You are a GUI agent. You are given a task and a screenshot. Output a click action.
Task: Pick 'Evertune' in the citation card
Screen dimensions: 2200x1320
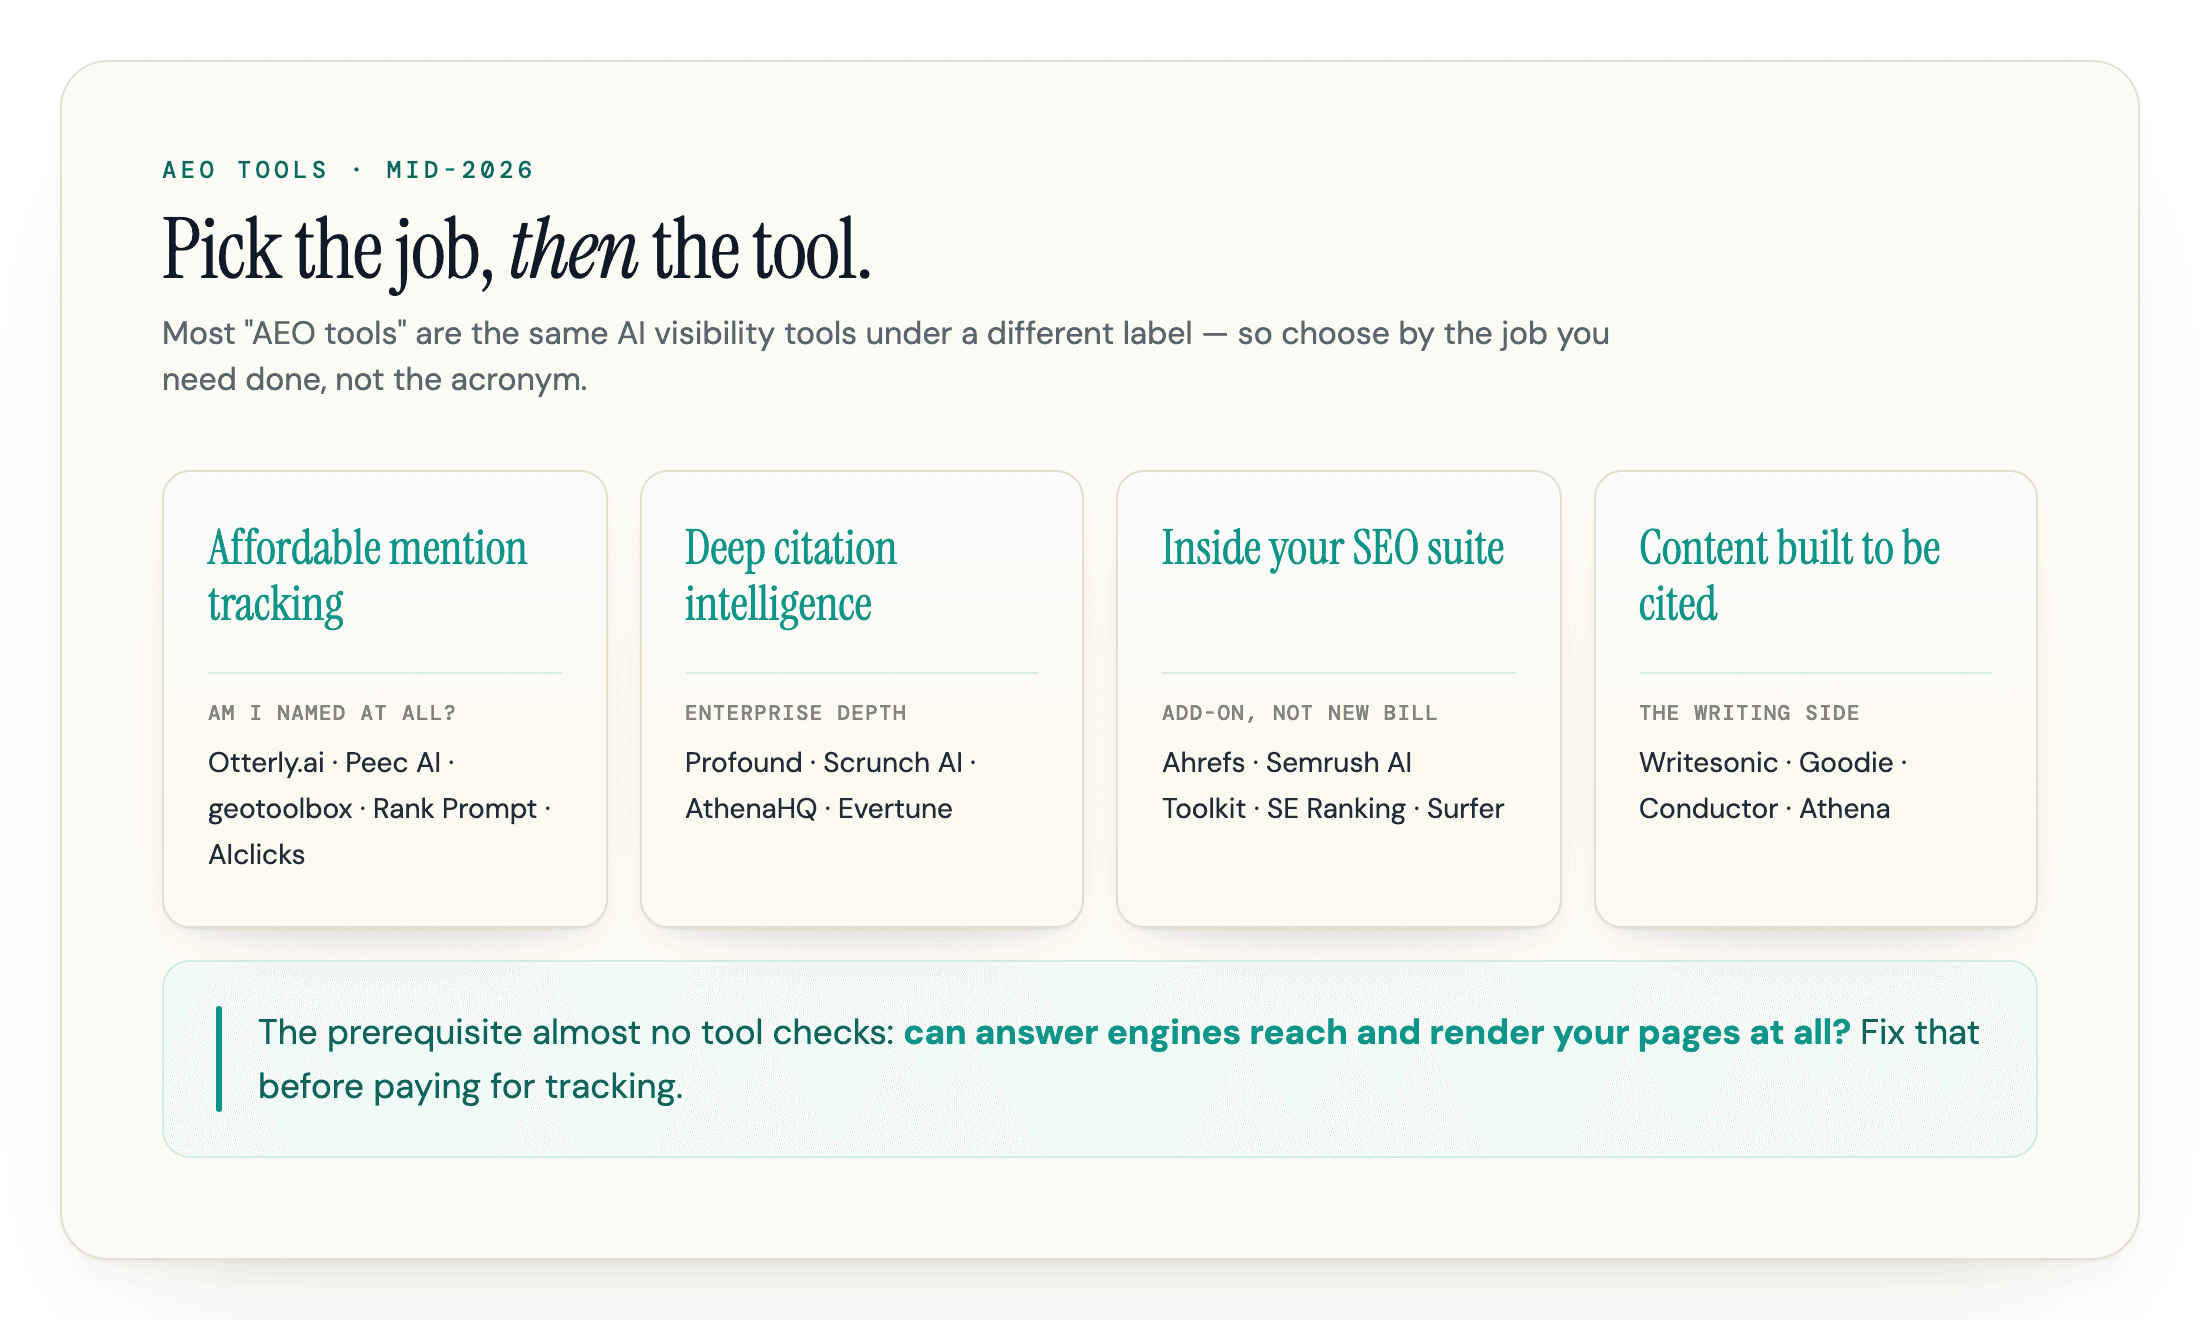tap(895, 809)
